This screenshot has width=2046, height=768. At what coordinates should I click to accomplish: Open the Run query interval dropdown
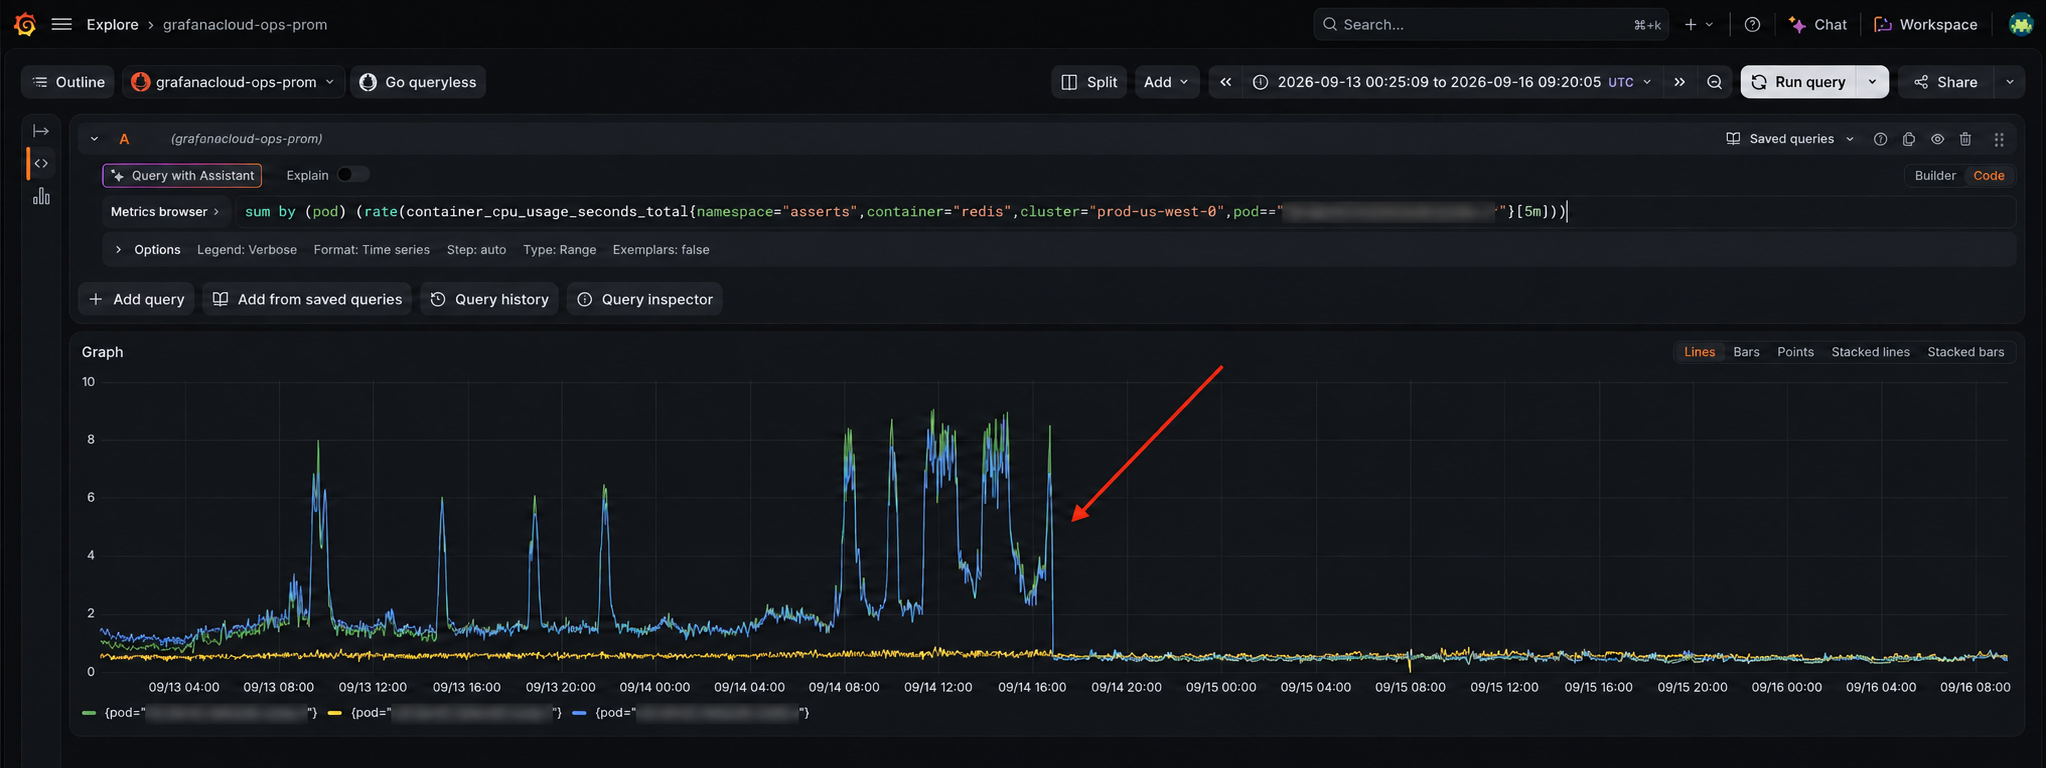point(1872,82)
